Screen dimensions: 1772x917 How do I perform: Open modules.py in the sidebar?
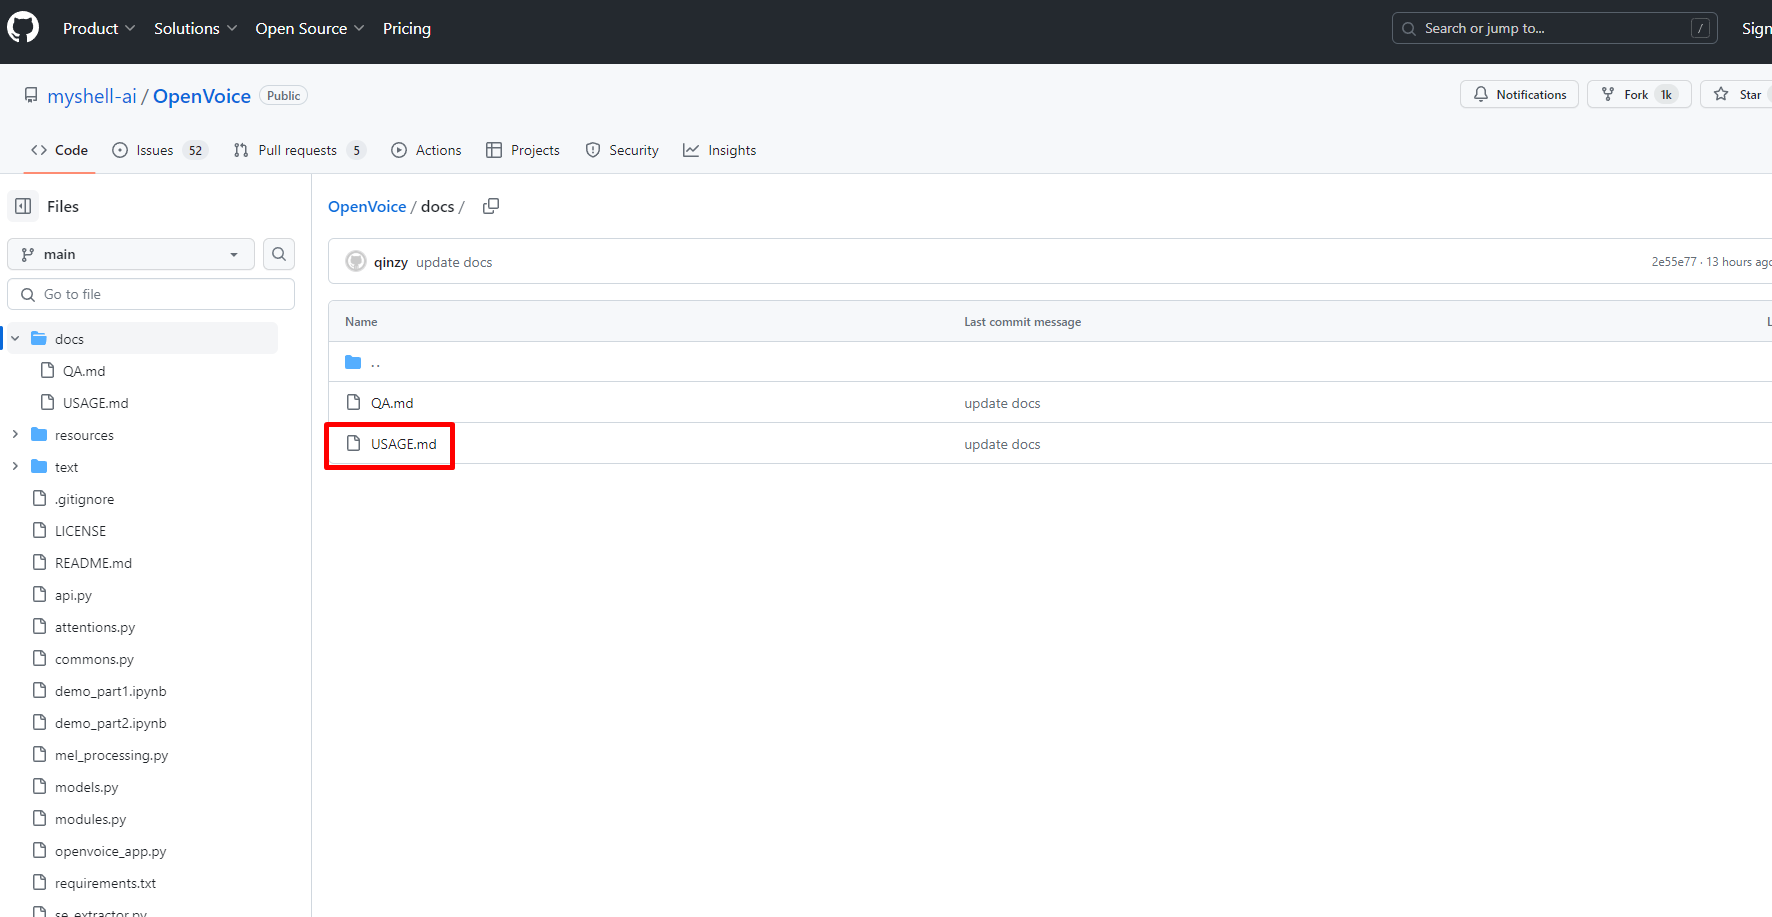90,819
